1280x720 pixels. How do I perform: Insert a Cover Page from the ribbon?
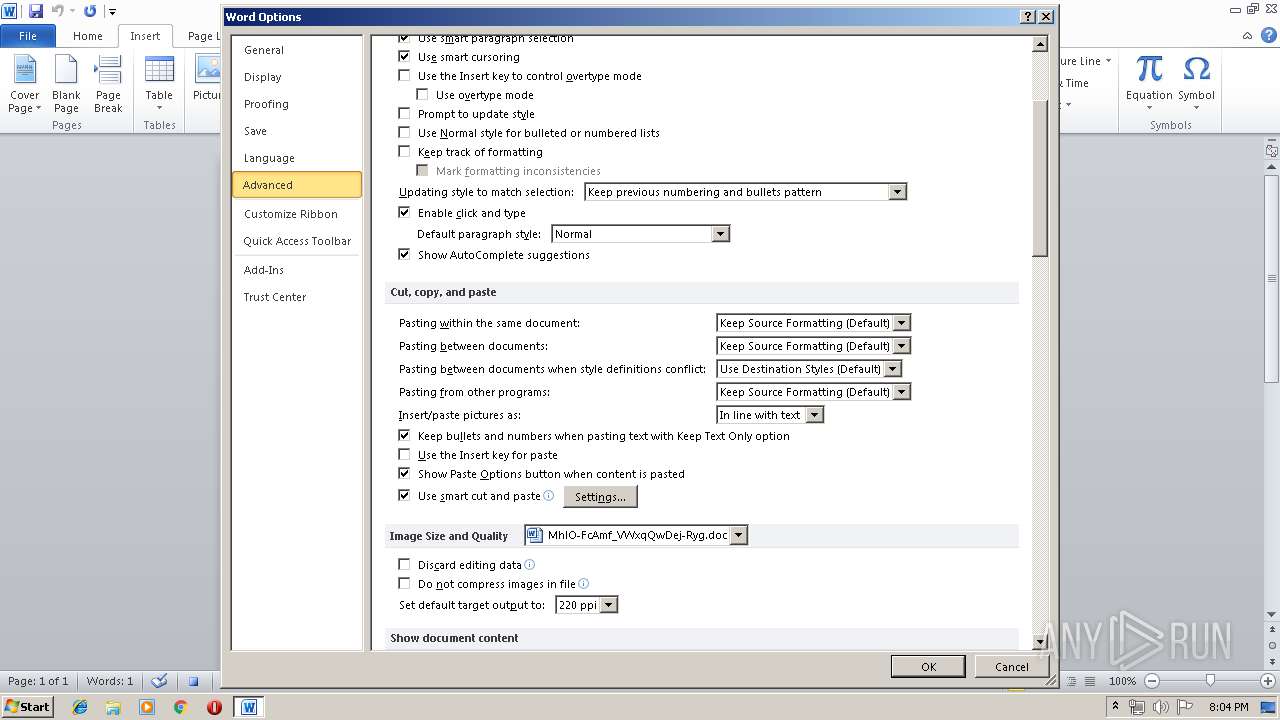24,84
